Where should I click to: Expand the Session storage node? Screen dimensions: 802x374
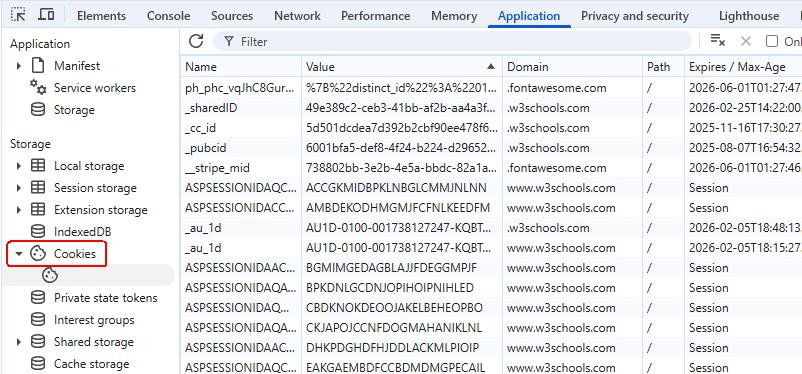[x=19, y=188]
